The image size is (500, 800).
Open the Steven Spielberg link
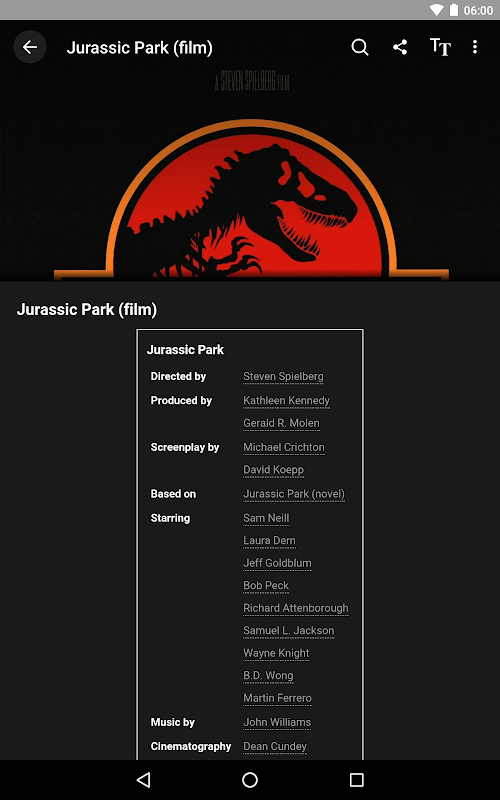click(283, 377)
